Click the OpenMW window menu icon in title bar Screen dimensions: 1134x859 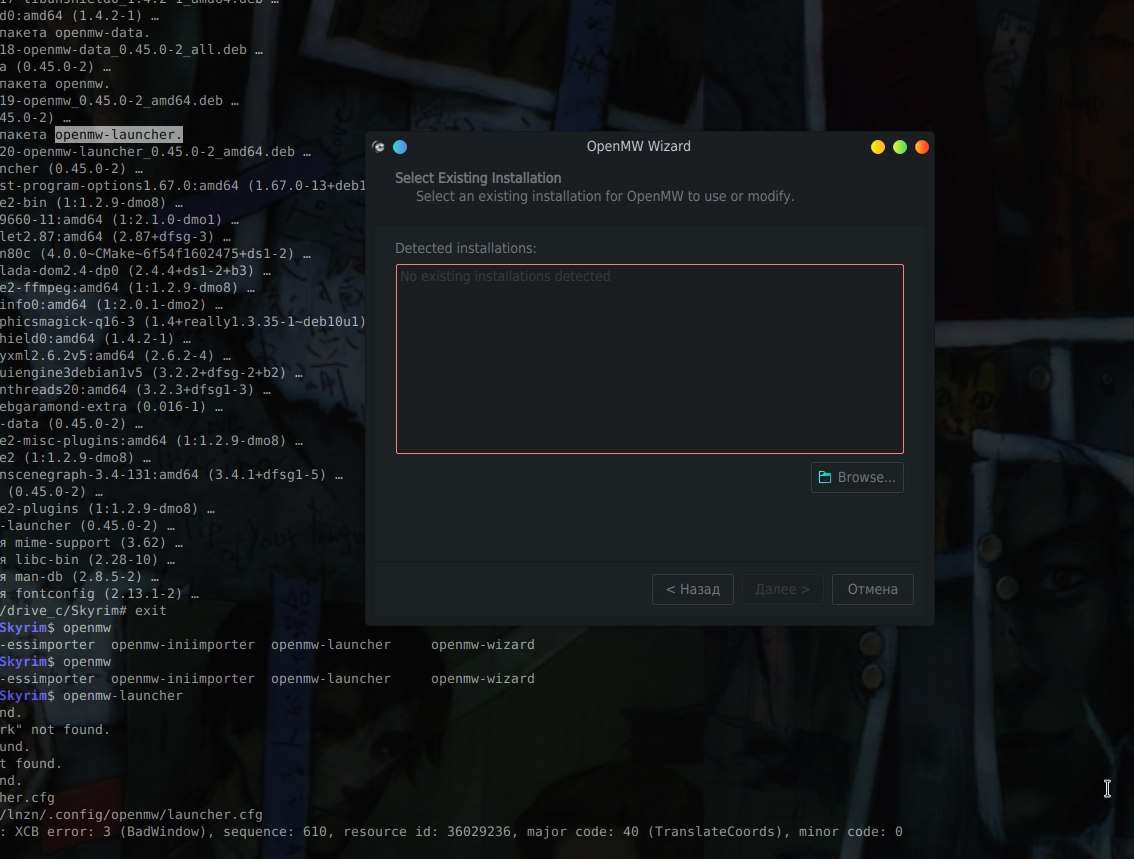(x=378, y=147)
